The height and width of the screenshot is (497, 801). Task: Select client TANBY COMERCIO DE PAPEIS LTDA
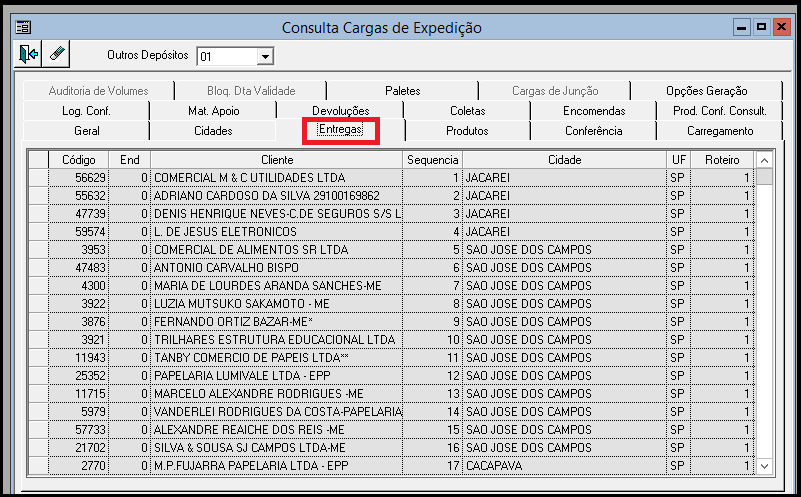pos(276,358)
